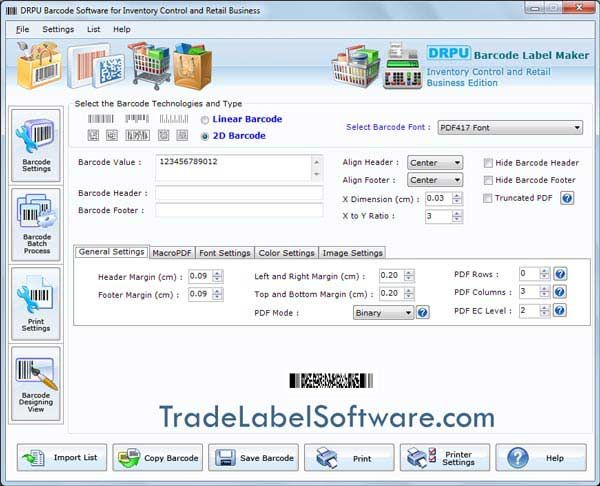Click the Barcode Header input field

(239, 193)
